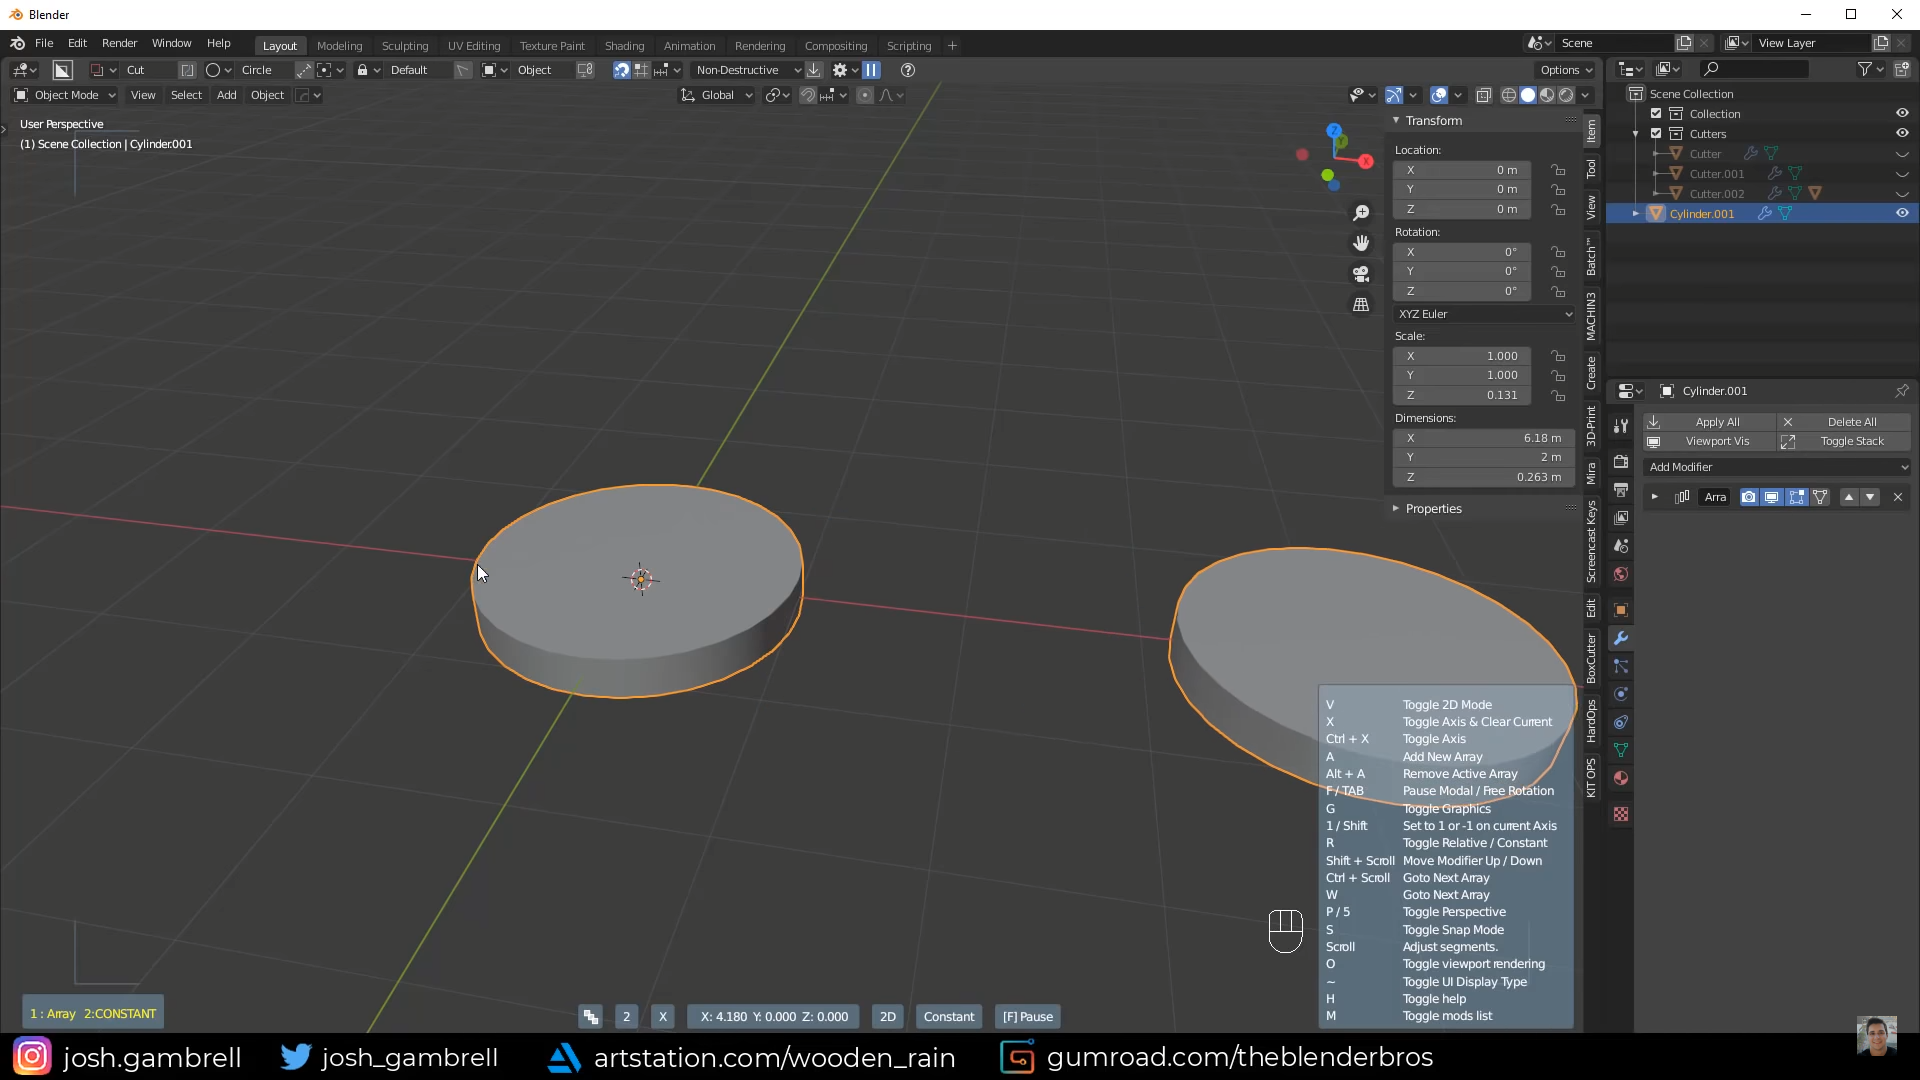Screen dimensions: 1920x1080
Task: Open Material properties tab icon
Action: pos(1621,778)
